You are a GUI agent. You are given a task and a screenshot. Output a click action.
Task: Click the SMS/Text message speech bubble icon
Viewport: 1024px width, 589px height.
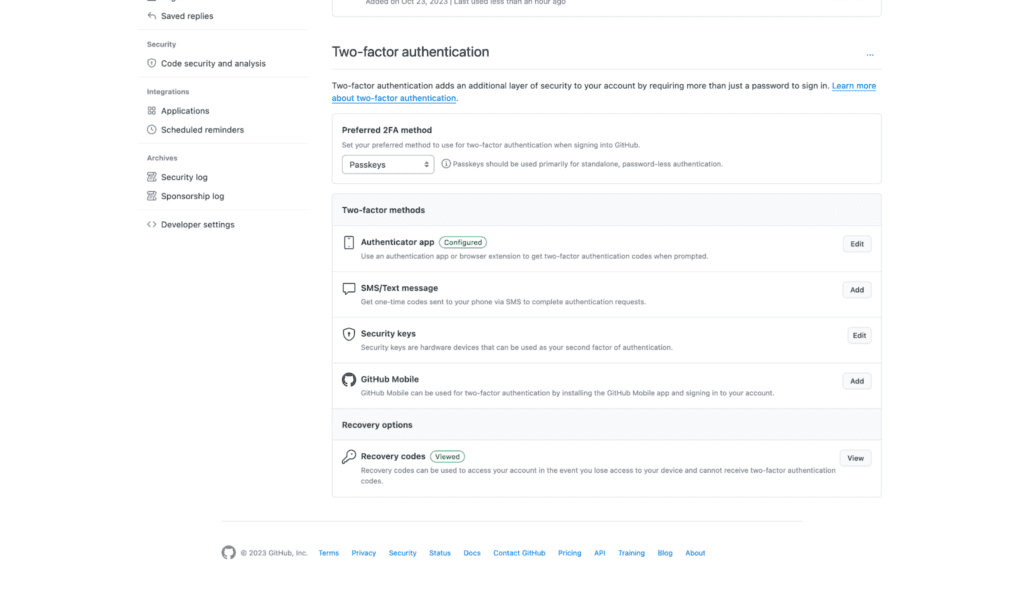pyautogui.click(x=350, y=287)
